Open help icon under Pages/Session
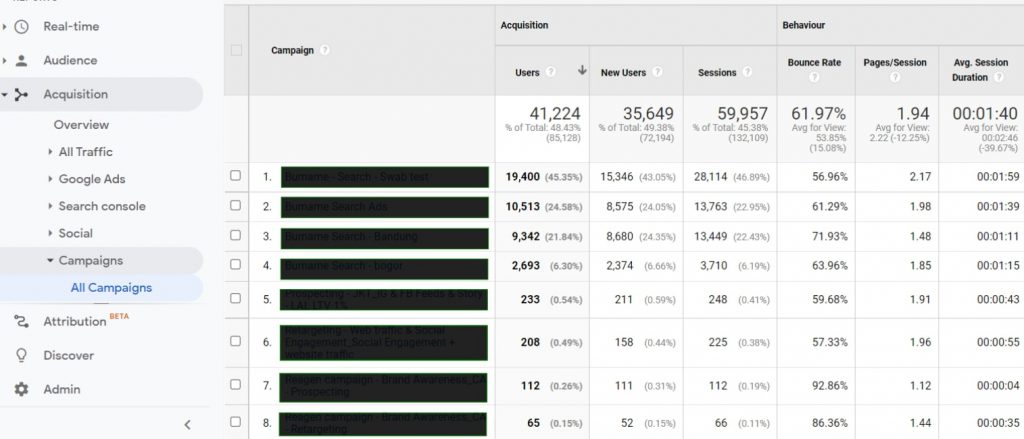 tap(895, 77)
